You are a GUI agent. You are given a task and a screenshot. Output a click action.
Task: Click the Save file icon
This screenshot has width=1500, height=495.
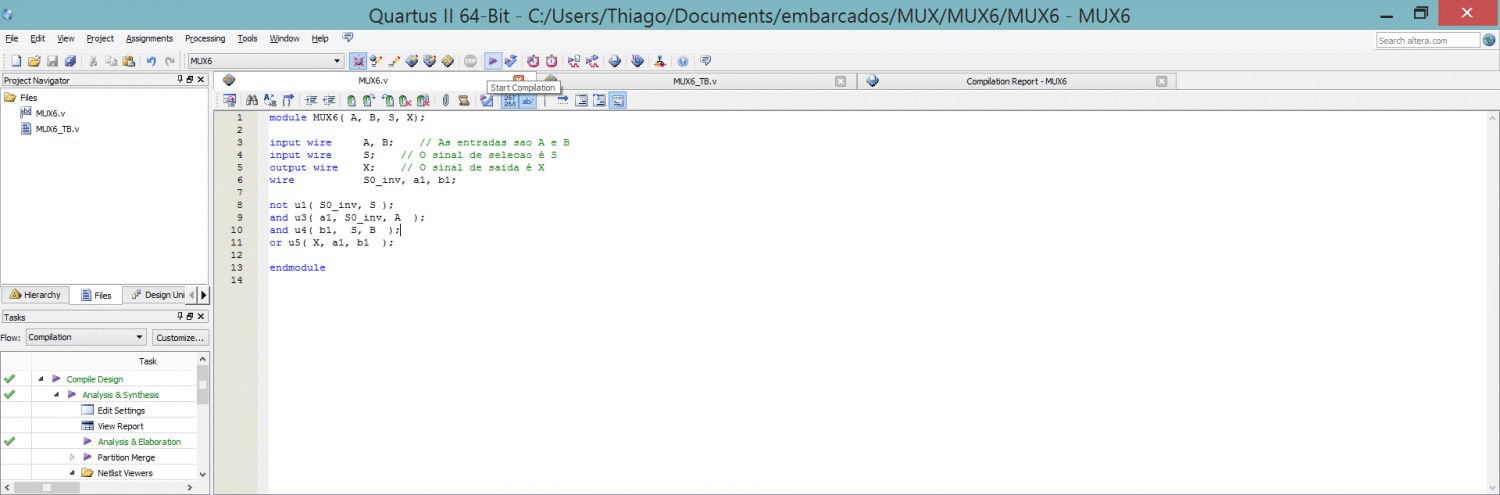53,61
